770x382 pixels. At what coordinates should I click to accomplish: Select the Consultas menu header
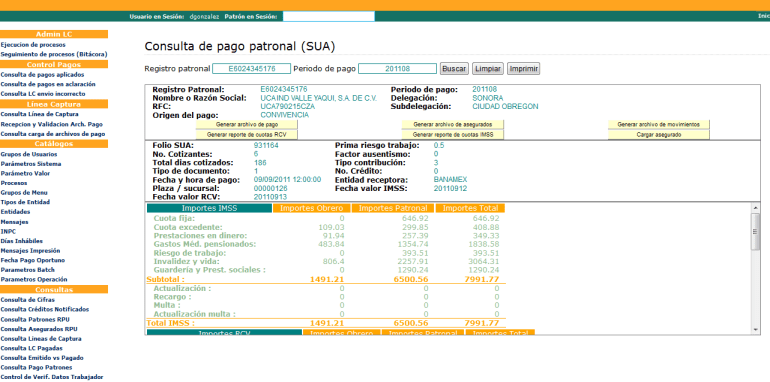(x=54, y=290)
